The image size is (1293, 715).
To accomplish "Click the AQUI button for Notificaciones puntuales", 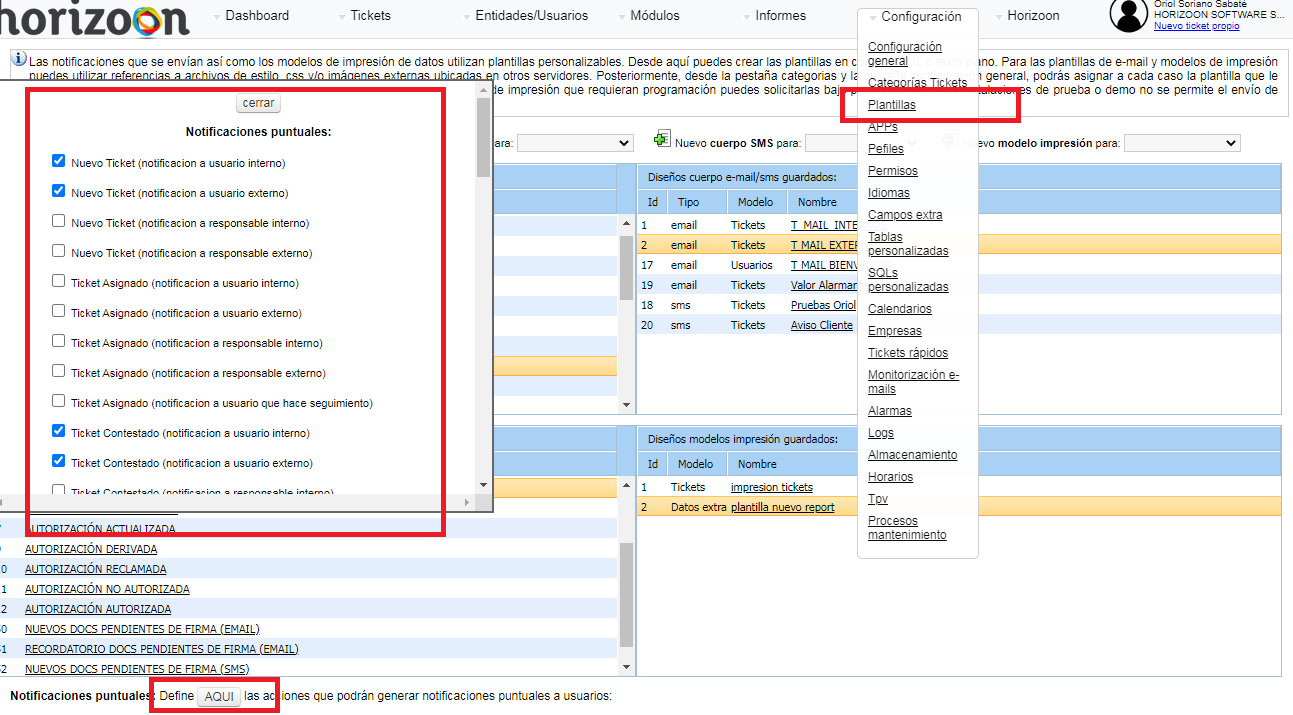I will (x=219, y=697).
